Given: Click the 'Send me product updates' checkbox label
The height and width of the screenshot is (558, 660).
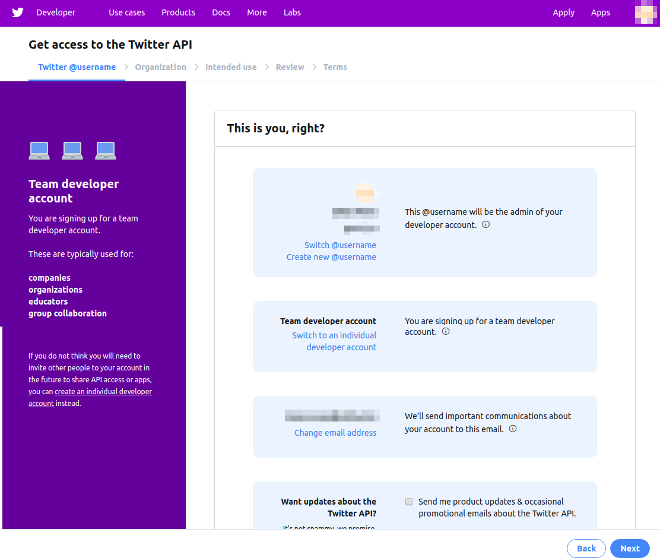Looking at the screenshot, I should 497,508.
